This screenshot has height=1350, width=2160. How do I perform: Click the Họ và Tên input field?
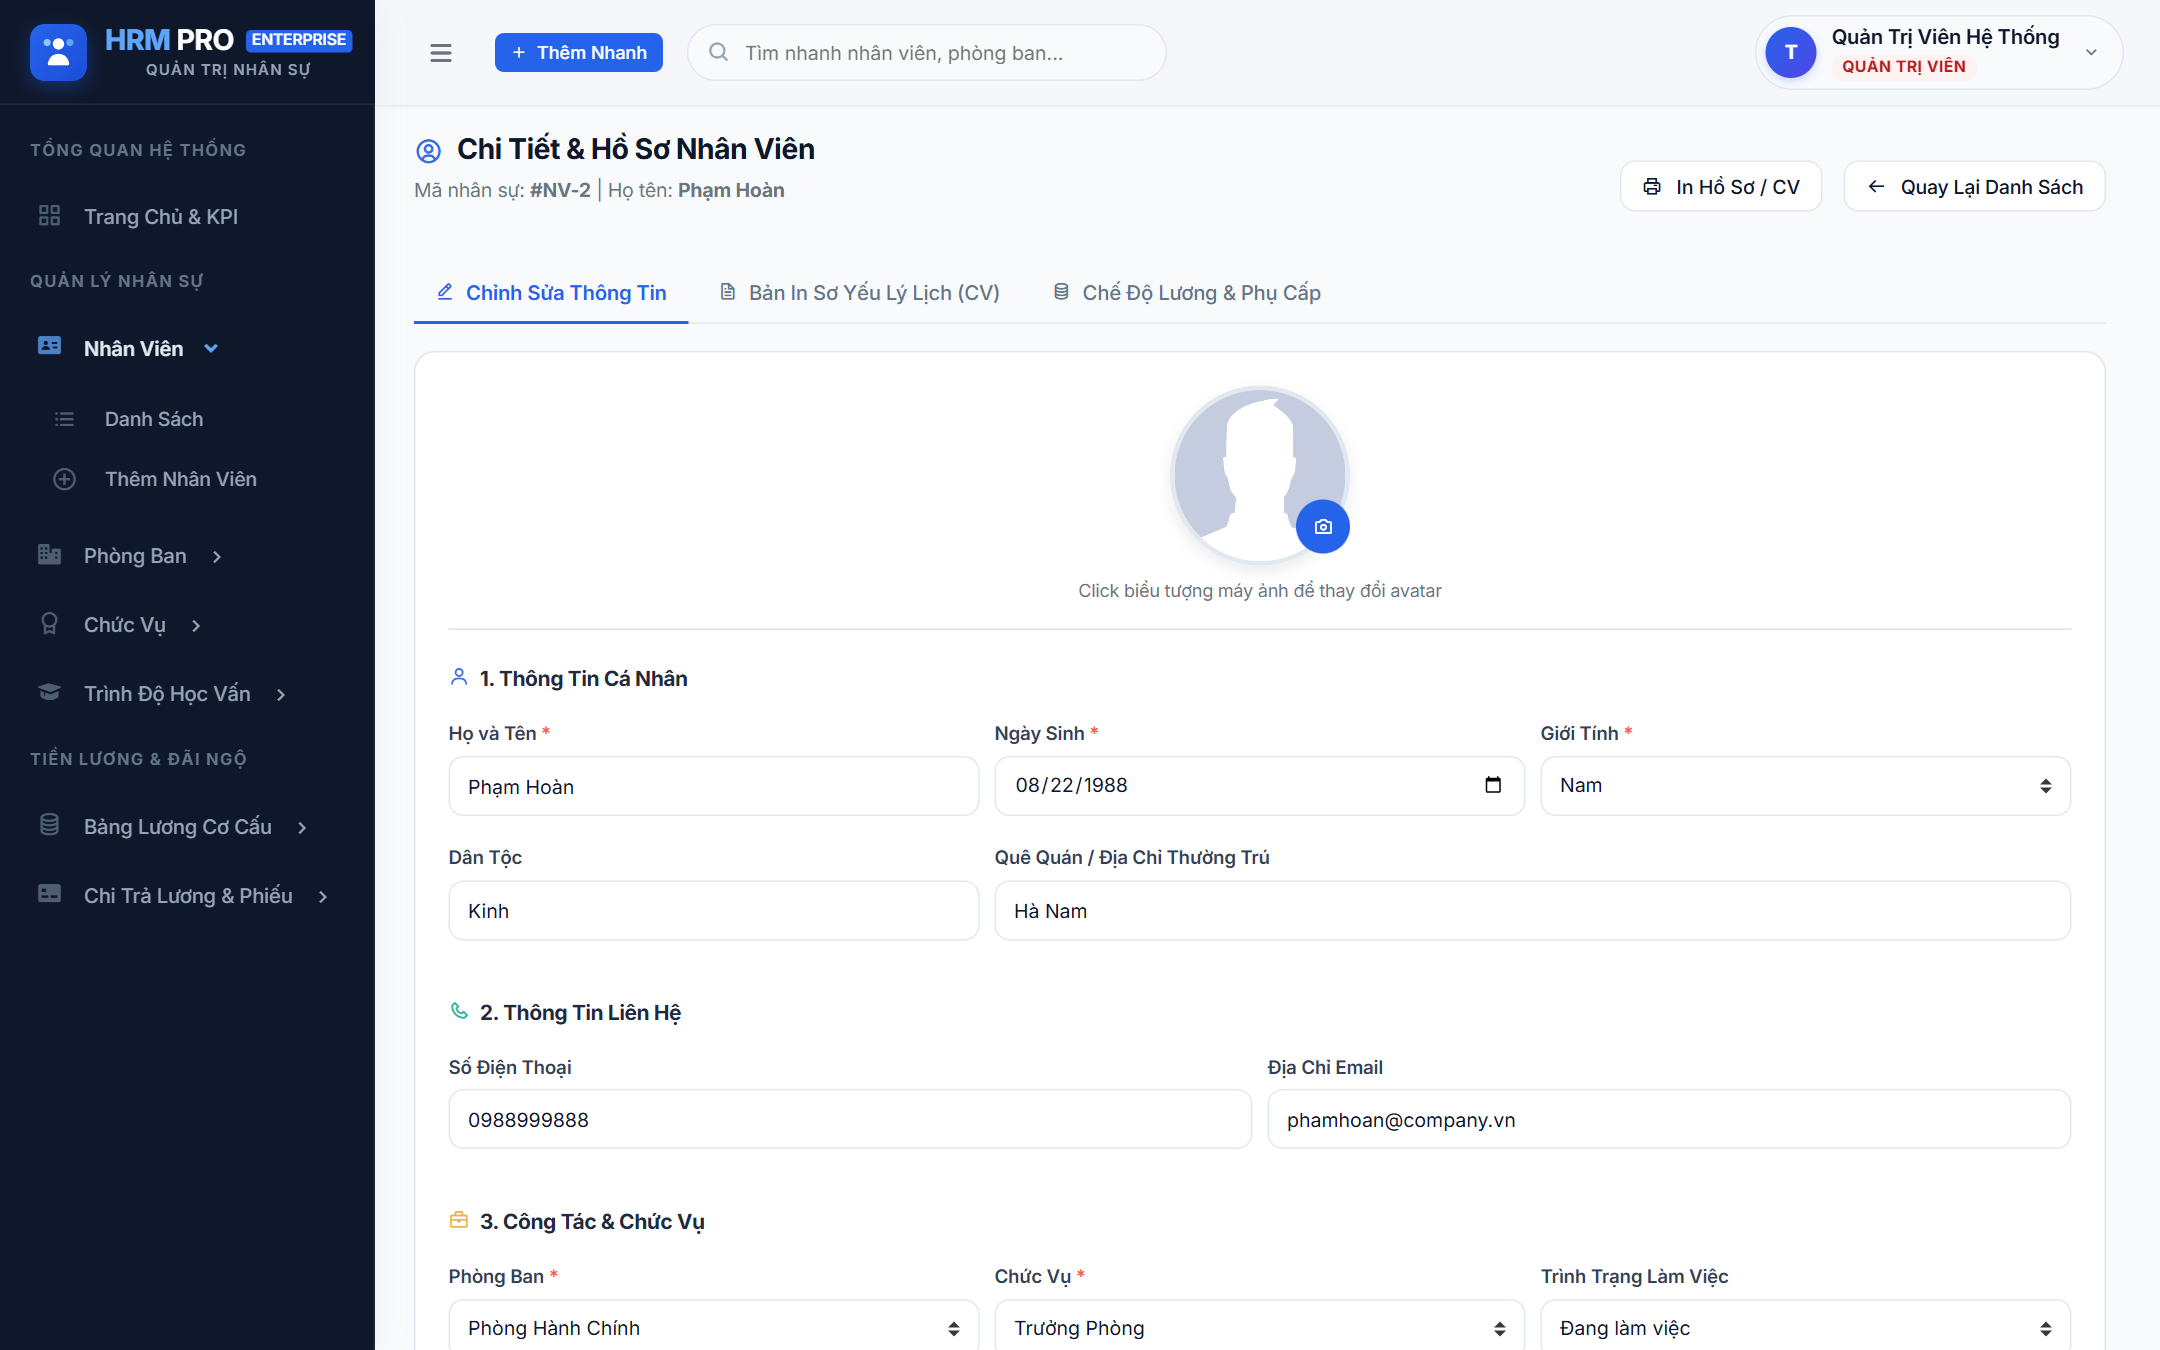coord(713,786)
